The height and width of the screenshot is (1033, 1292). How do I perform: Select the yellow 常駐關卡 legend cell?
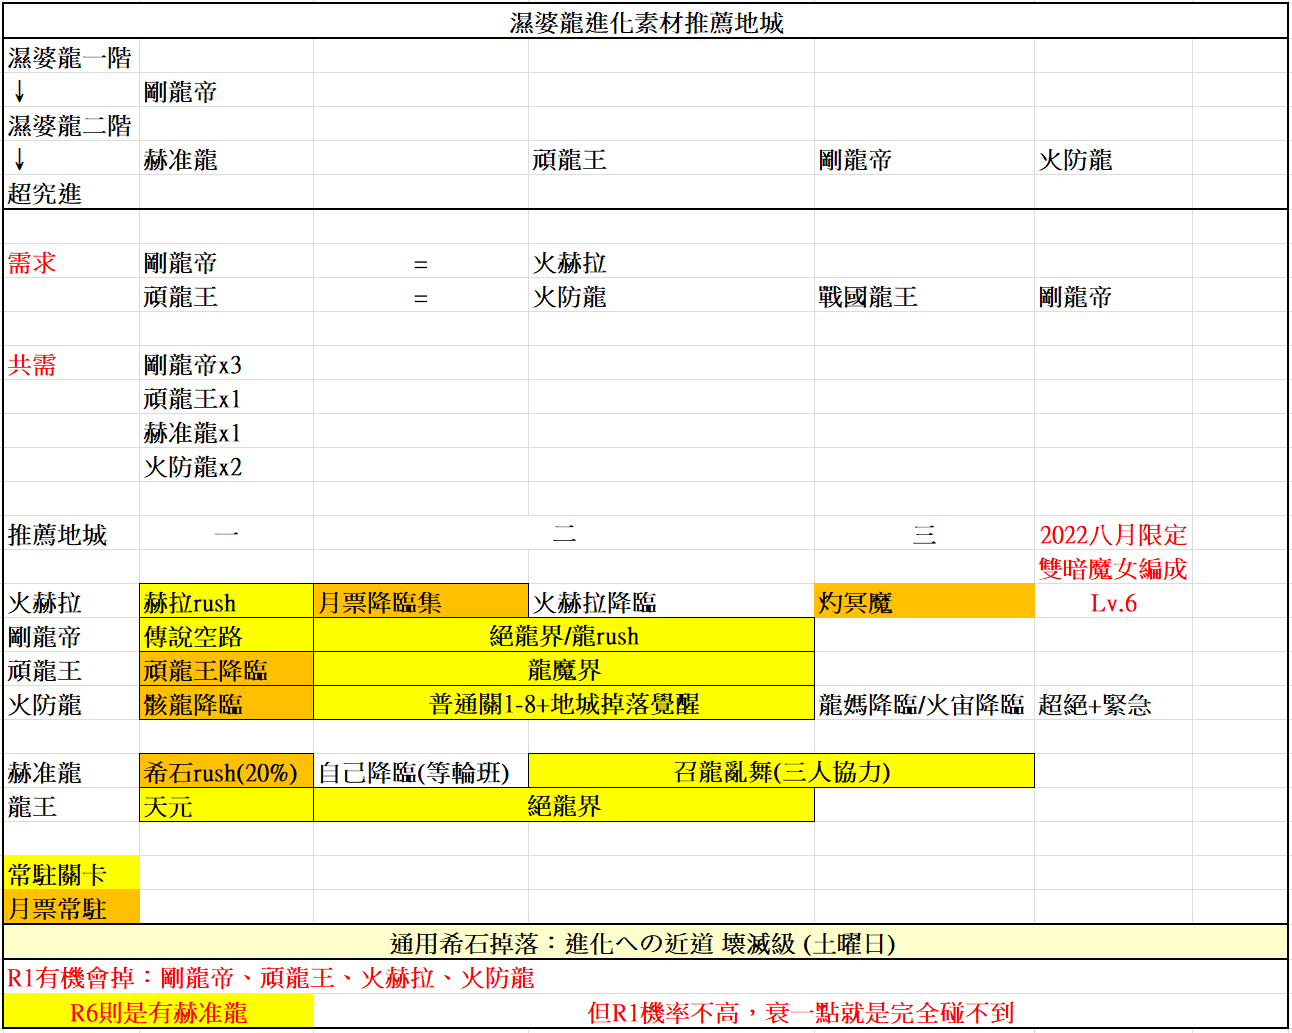click(71, 874)
